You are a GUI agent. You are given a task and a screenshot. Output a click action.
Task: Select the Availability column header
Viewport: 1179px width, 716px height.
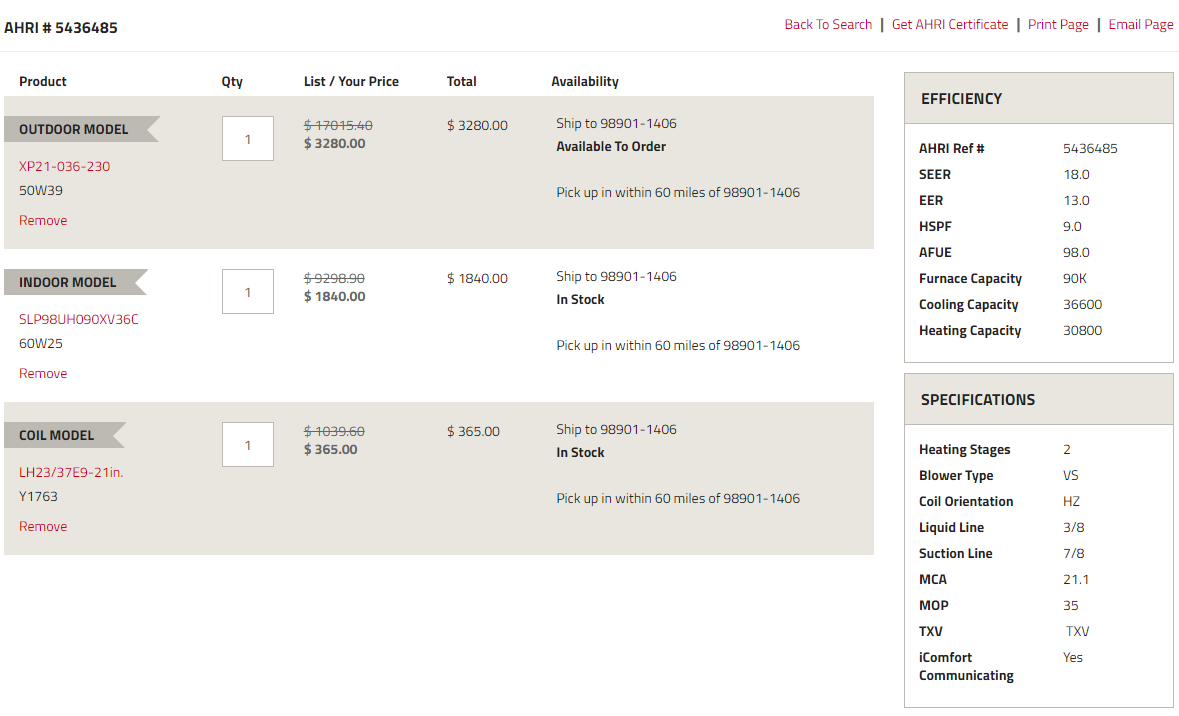(x=585, y=81)
